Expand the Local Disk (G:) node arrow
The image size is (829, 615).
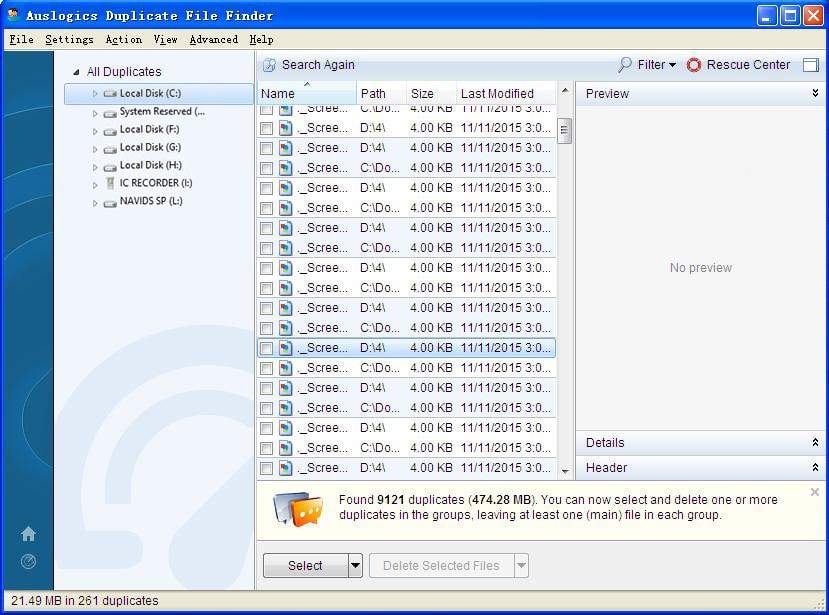click(x=95, y=149)
